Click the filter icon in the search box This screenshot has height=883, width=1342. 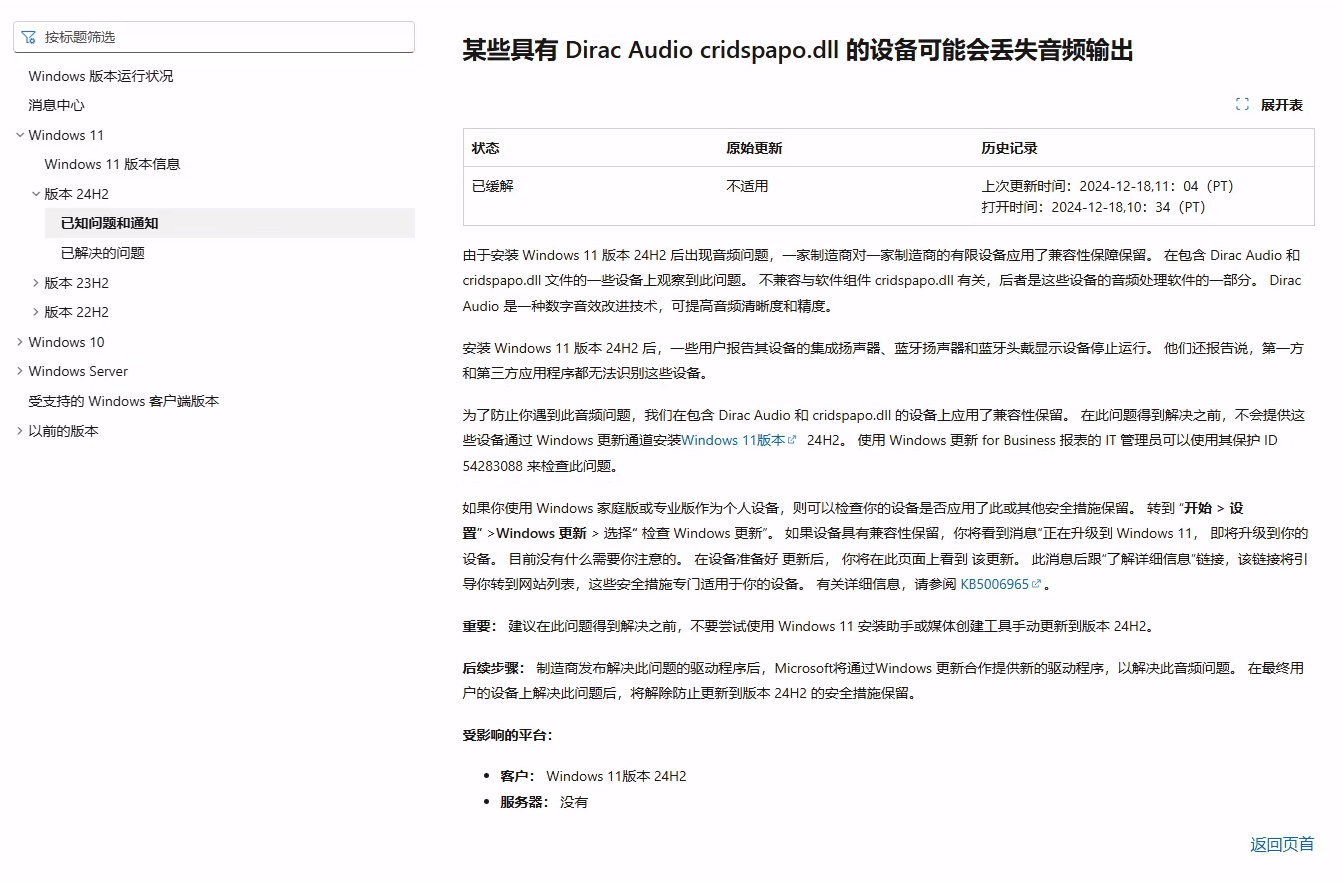28,37
